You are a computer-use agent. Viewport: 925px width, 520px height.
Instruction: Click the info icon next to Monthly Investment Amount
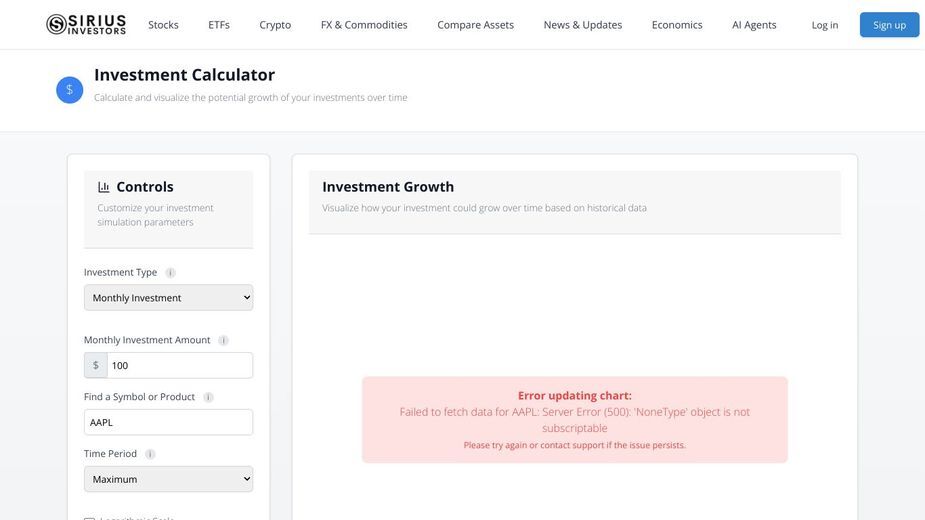224,341
